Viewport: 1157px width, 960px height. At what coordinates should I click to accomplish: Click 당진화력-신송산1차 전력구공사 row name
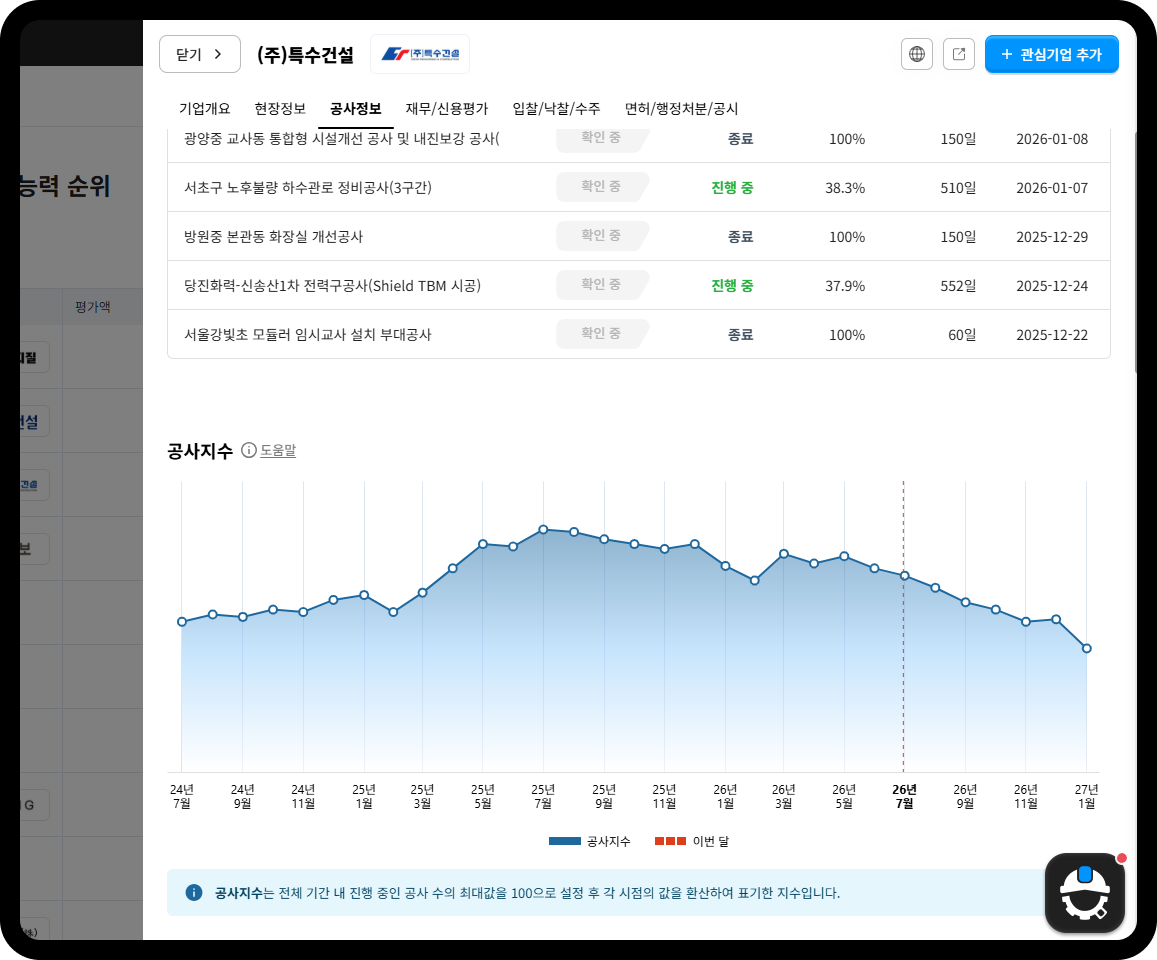click(x=332, y=286)
